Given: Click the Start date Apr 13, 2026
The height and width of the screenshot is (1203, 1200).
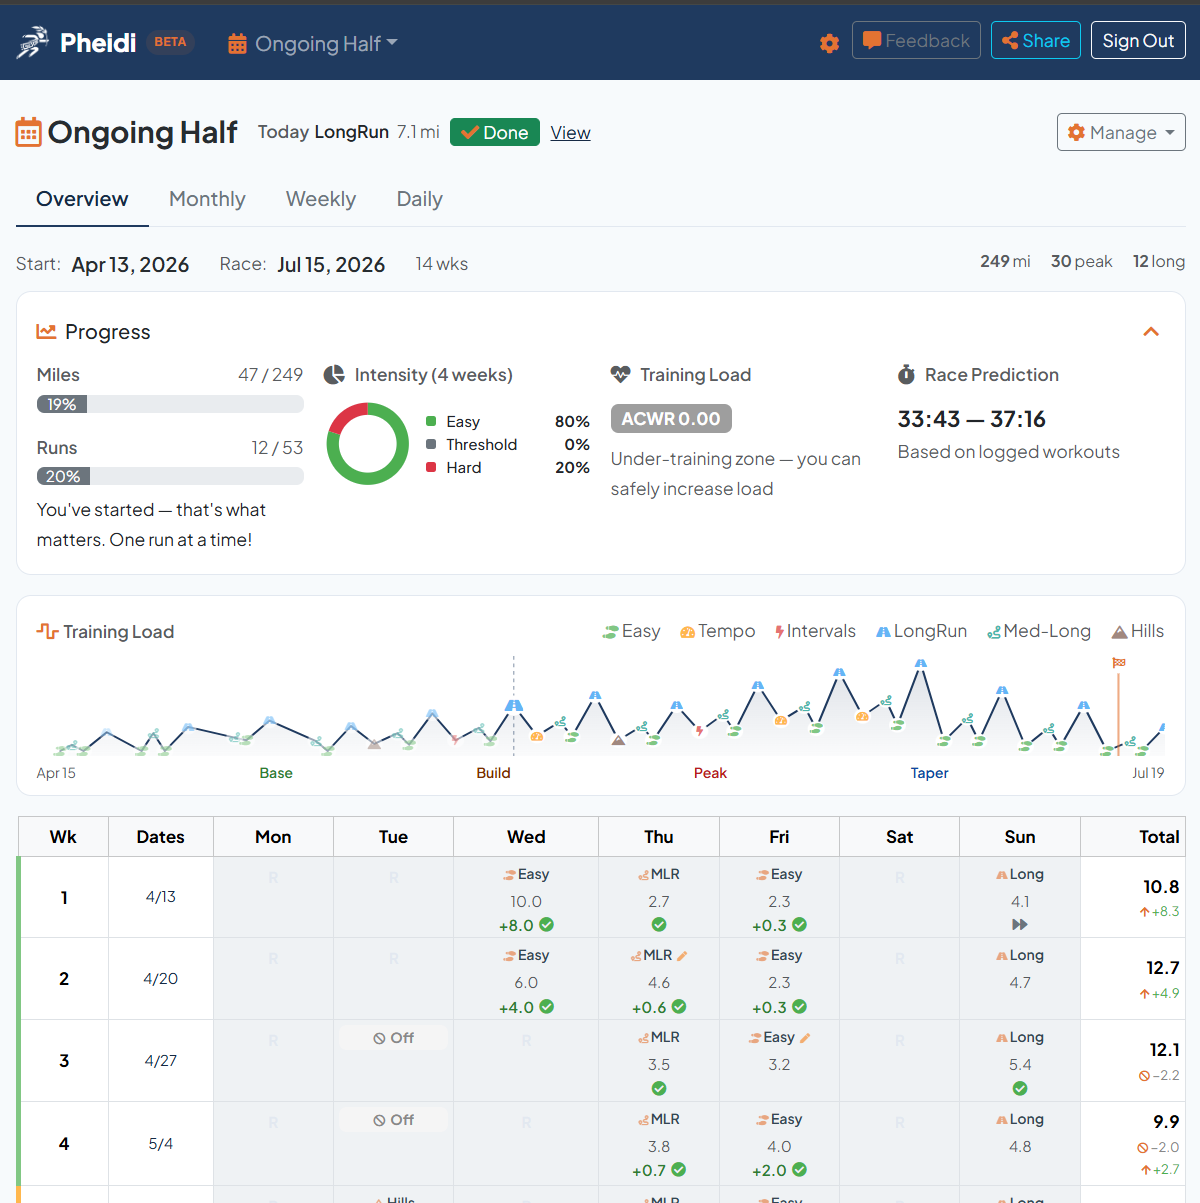Looking at the screenshot, I should coord(130,264).
